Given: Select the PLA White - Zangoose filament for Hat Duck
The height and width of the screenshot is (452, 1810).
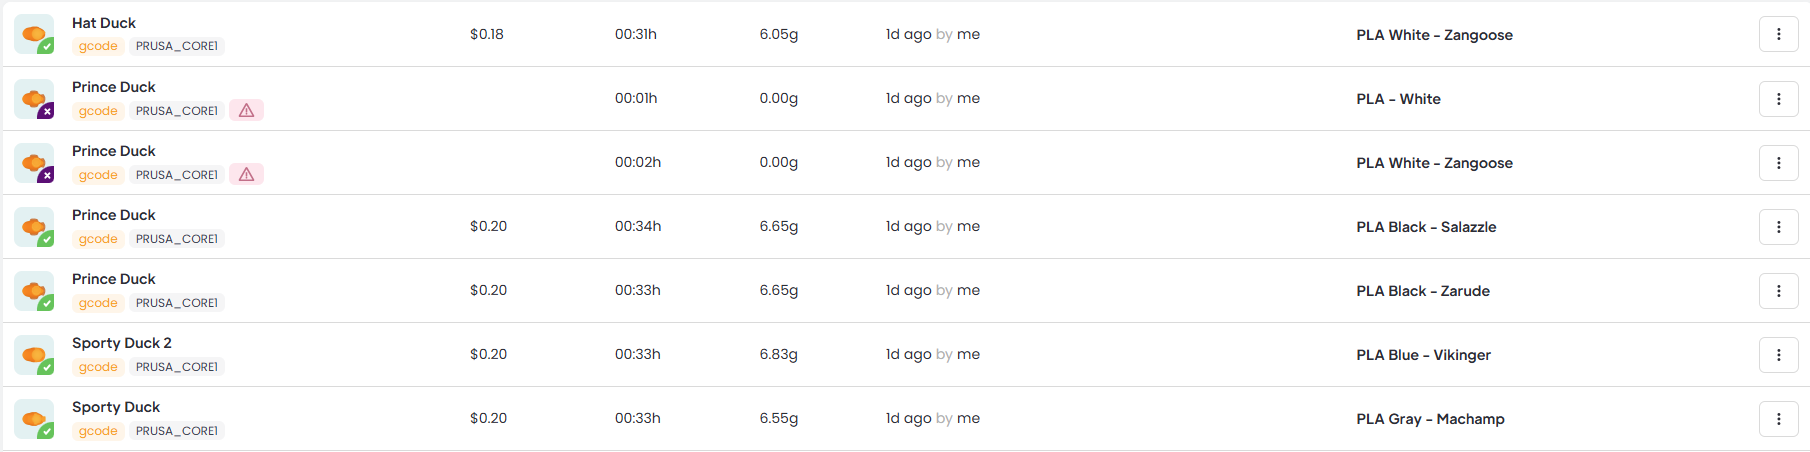Looking at the screenshot, I should (x=1434, y=35).
